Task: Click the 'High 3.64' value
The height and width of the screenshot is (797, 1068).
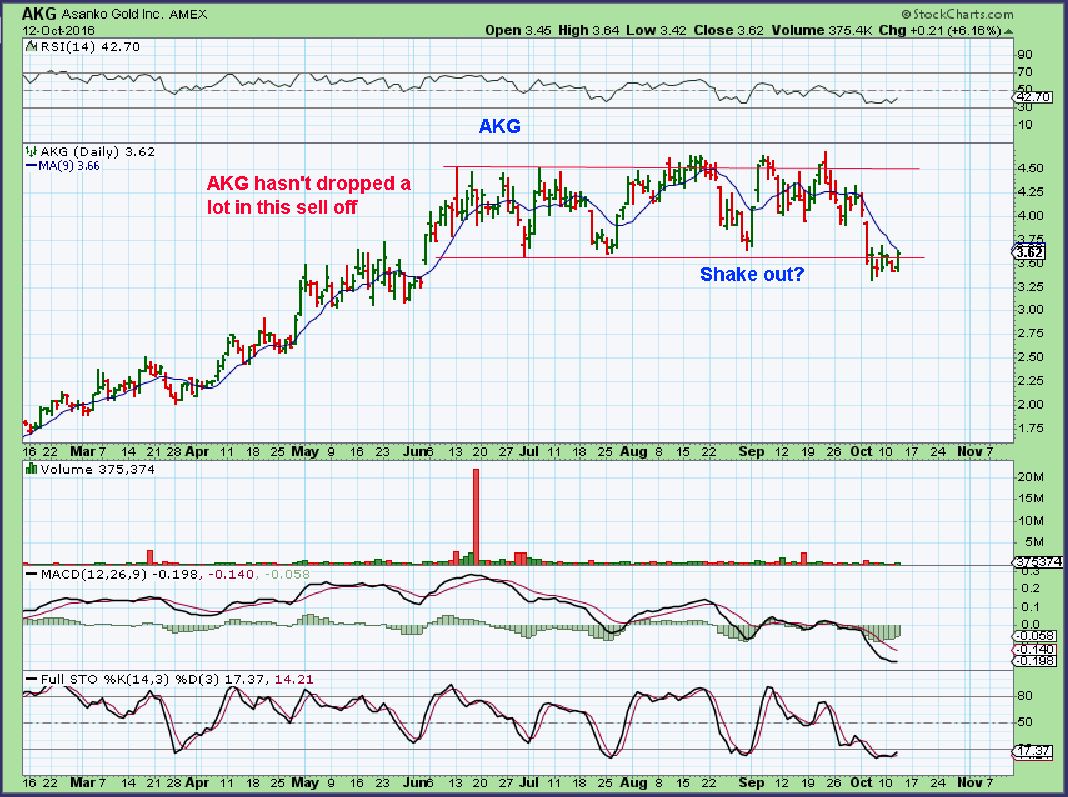Action: pyautogui.click(x=588, y=31)
